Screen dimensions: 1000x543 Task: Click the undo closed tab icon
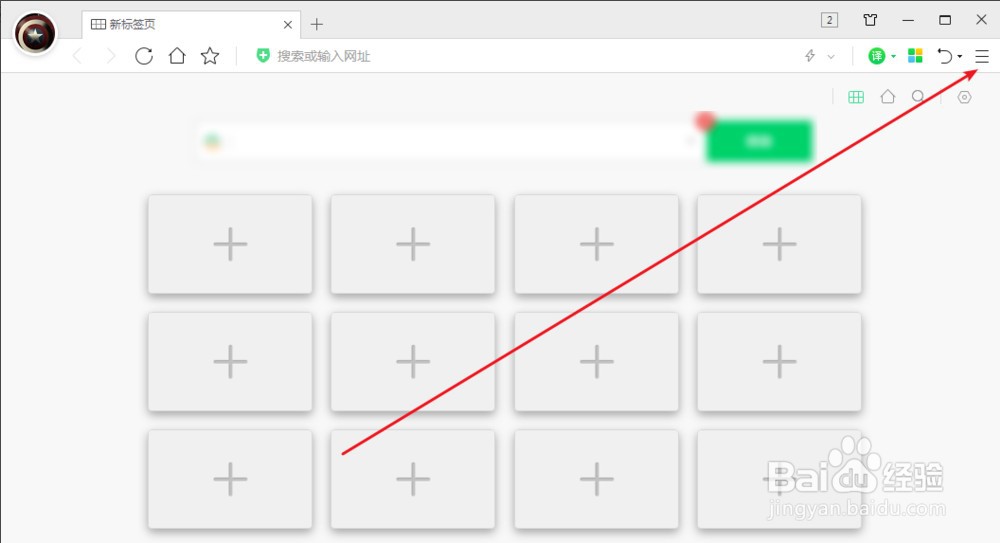point(945,56)
